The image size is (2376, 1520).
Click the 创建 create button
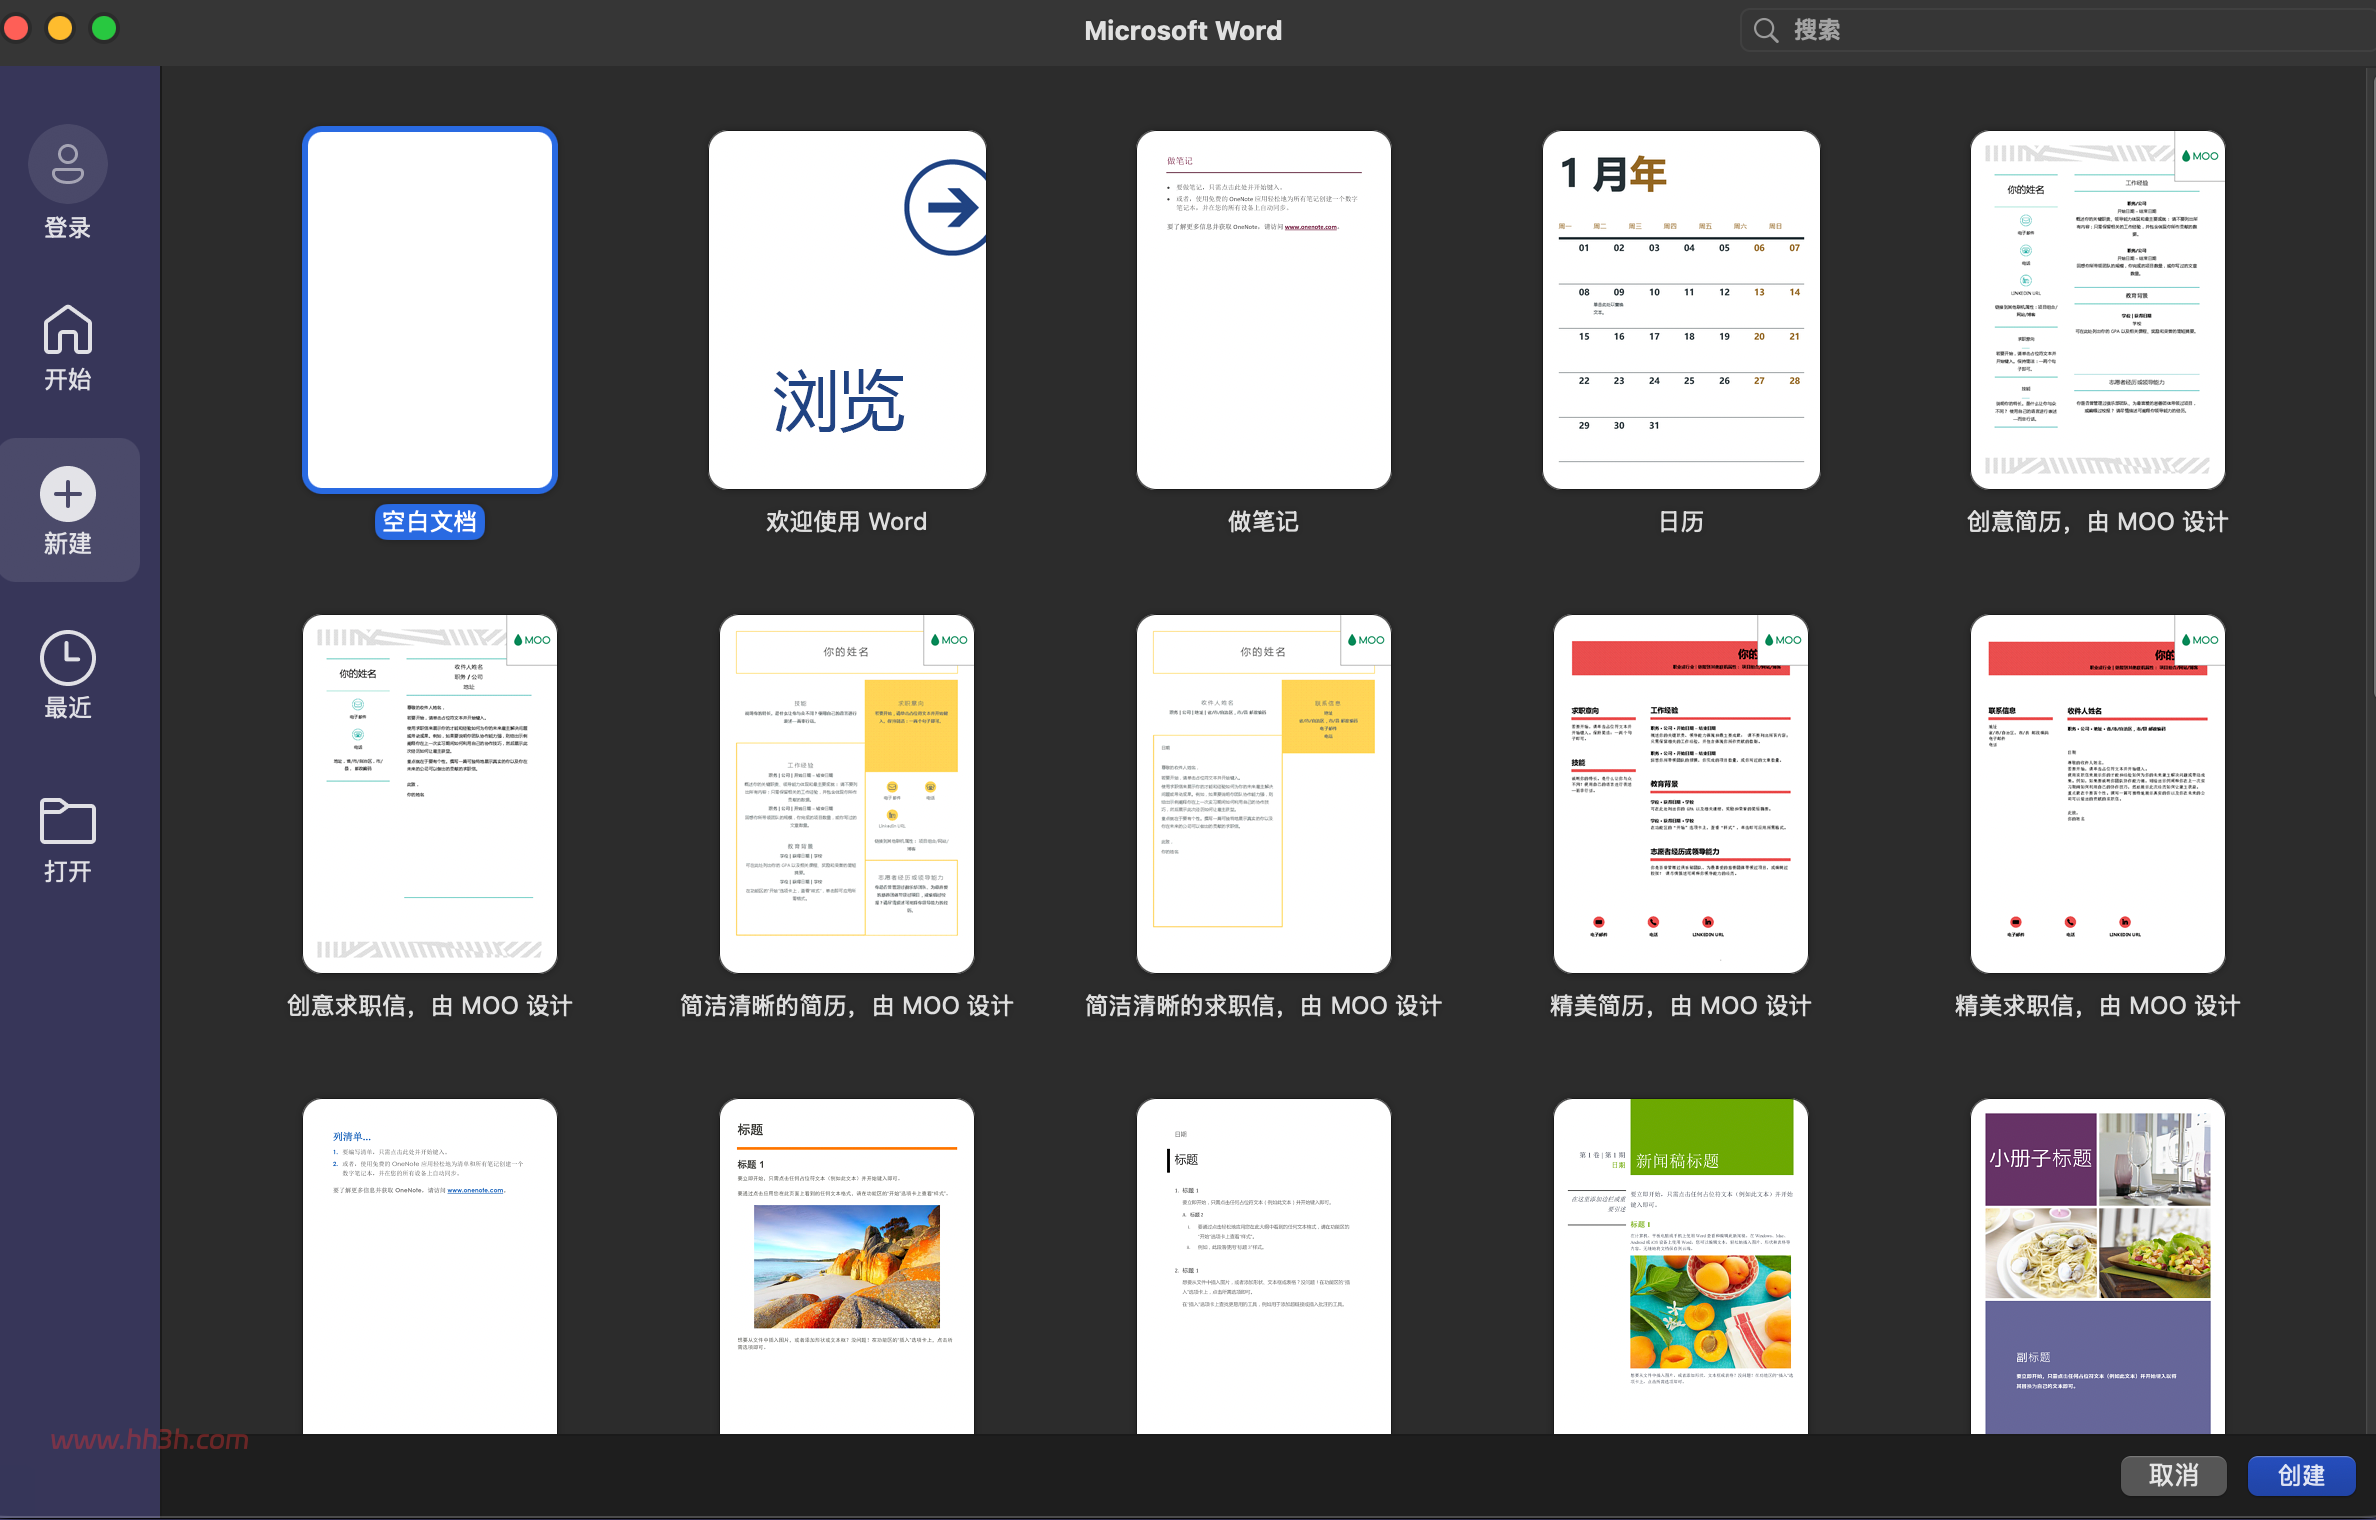pos(2302,1475)
